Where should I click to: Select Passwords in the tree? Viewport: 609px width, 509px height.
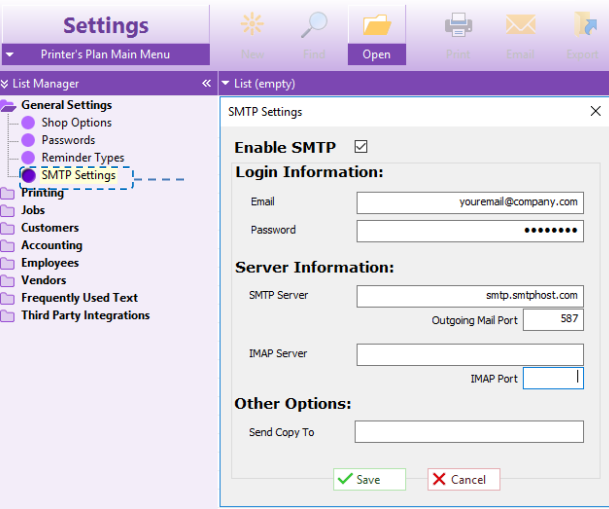click(68, 140)
